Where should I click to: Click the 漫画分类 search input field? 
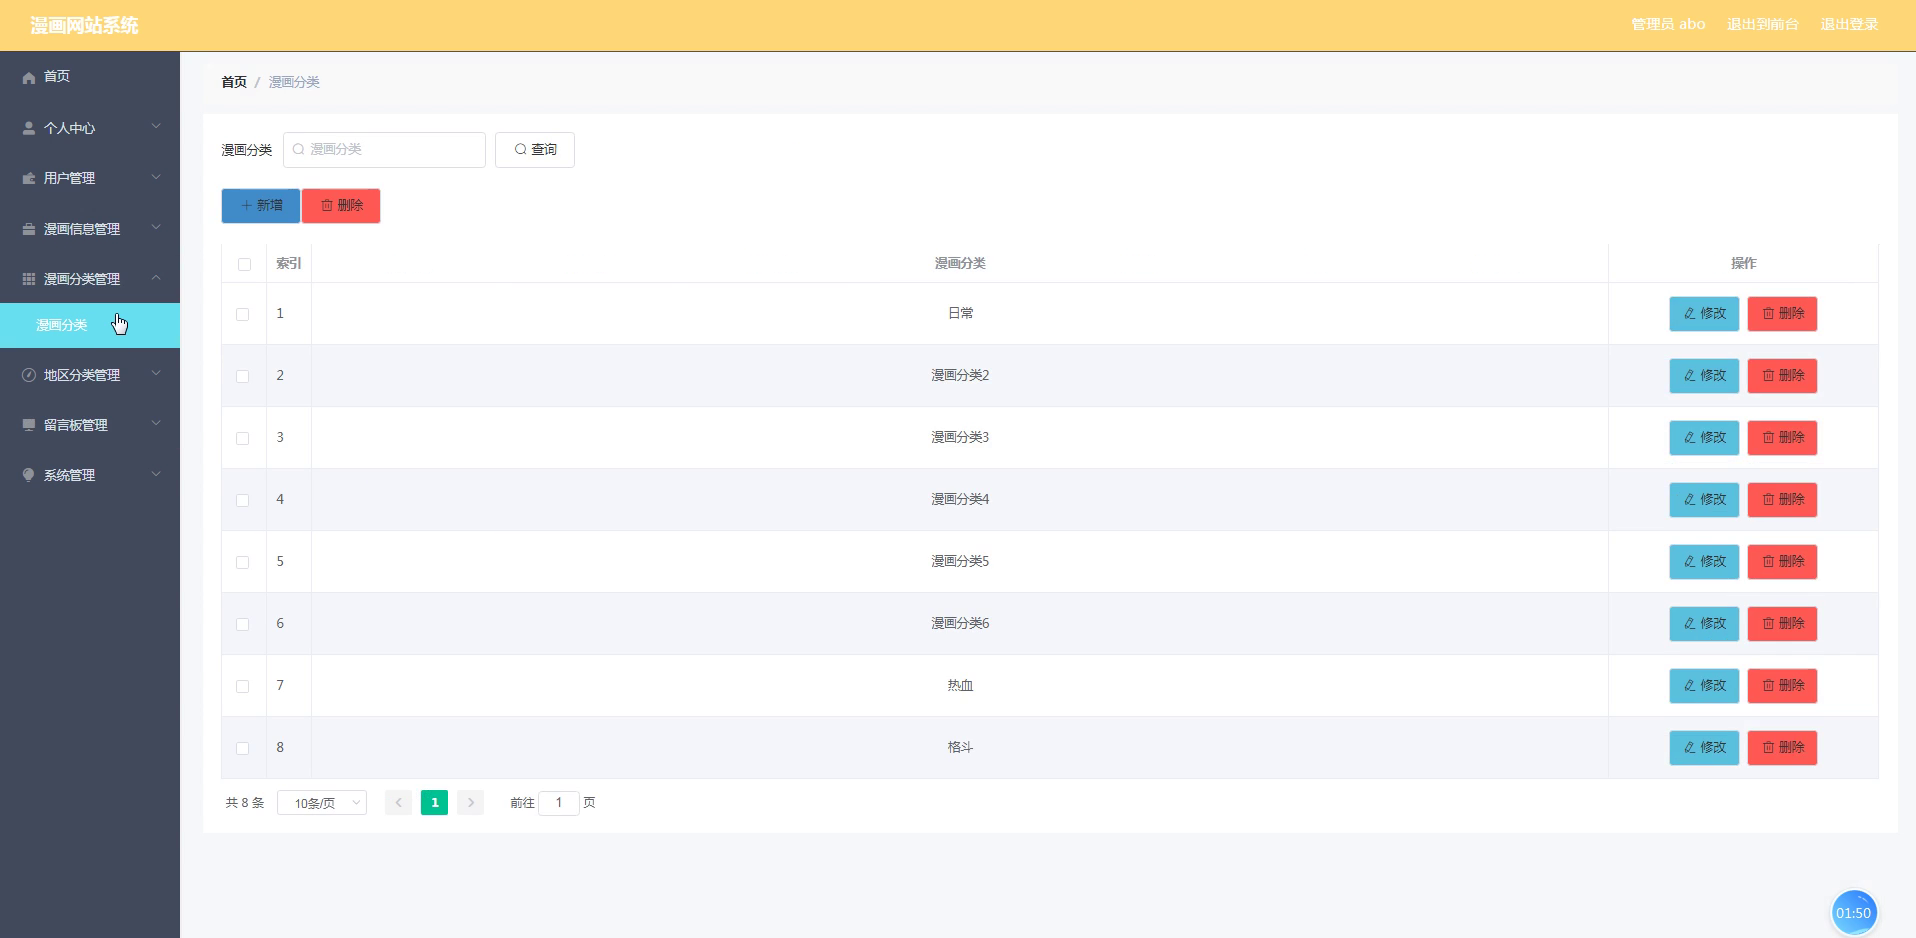384,150
